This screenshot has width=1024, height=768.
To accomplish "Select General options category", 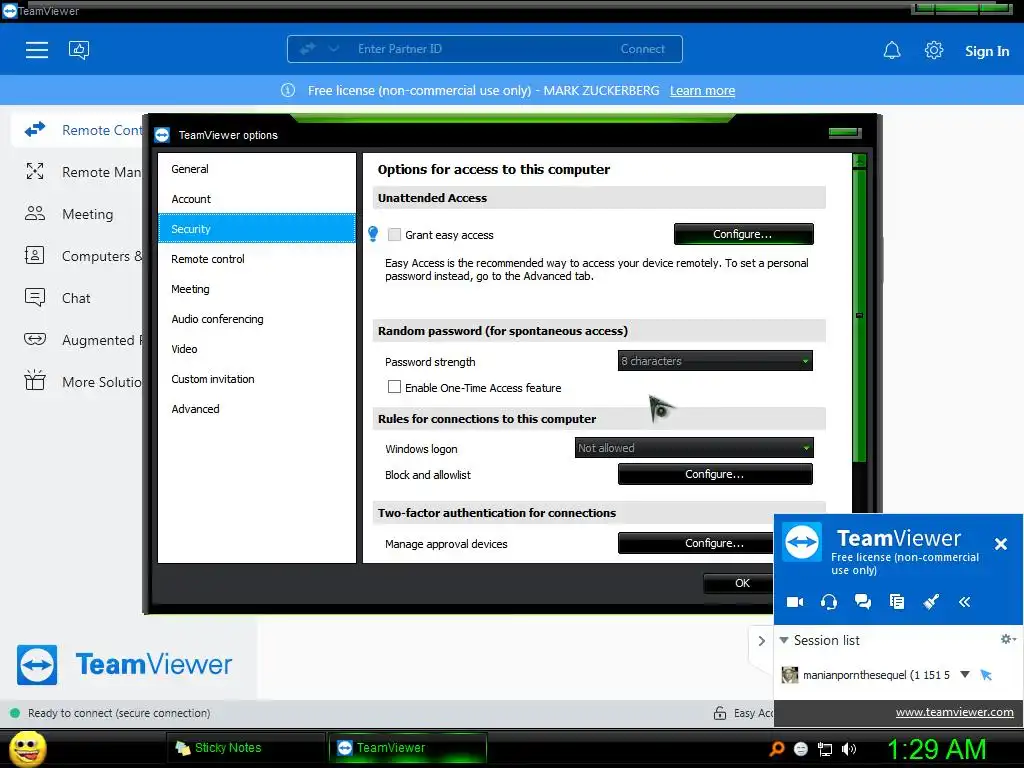I will [x=257, y=168].
